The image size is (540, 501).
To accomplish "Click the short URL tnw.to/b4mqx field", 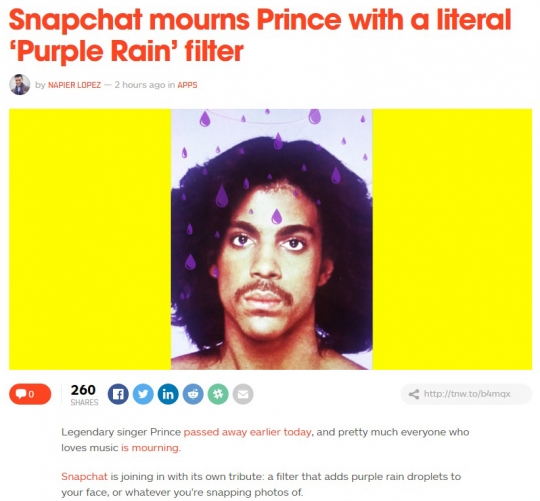I will (x=467, y=394).
